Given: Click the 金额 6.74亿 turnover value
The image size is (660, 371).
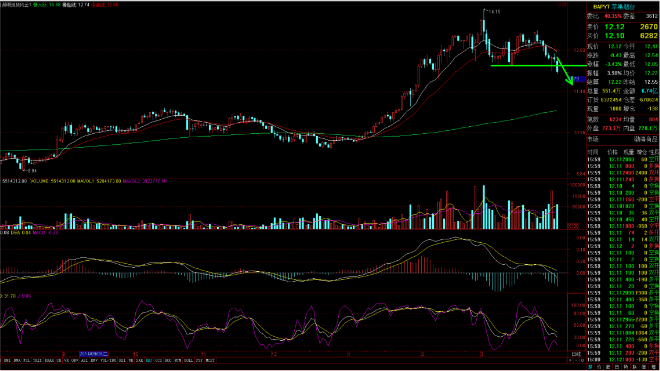Looking at the screenshot, I should [x=649, y=91].
